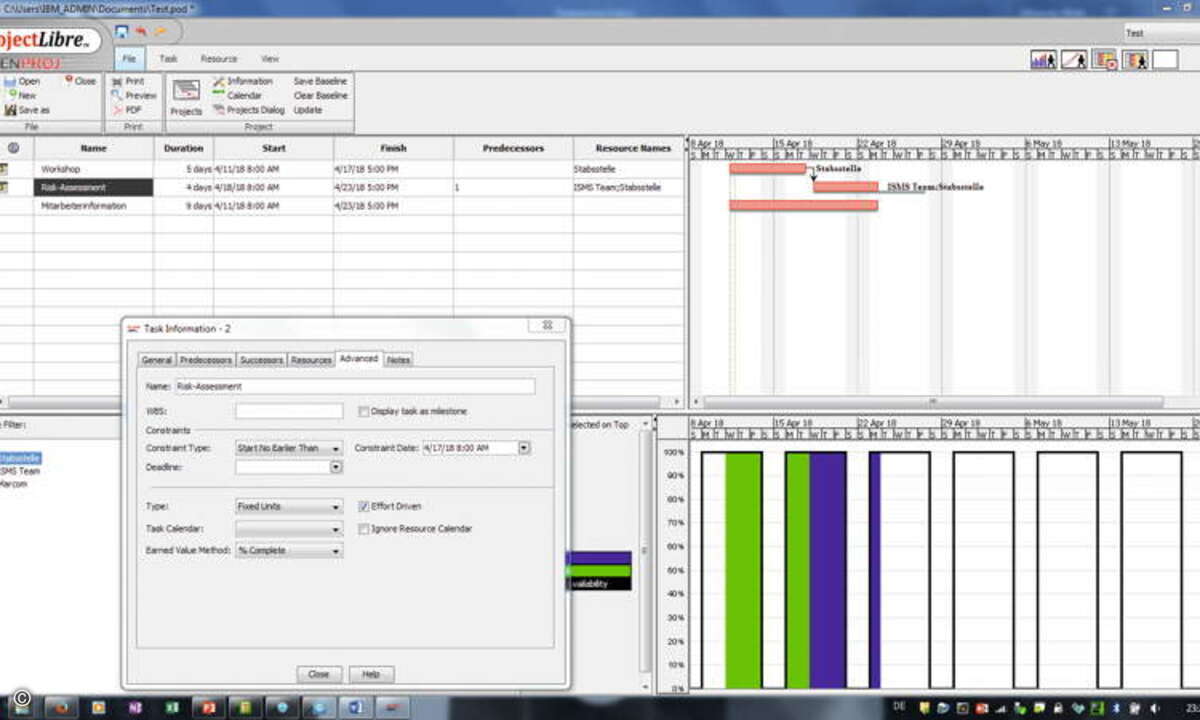Screen dimensions: 1200x720
Task: Switch to the Task ribbon tab
Action: (x=168, y=59)
